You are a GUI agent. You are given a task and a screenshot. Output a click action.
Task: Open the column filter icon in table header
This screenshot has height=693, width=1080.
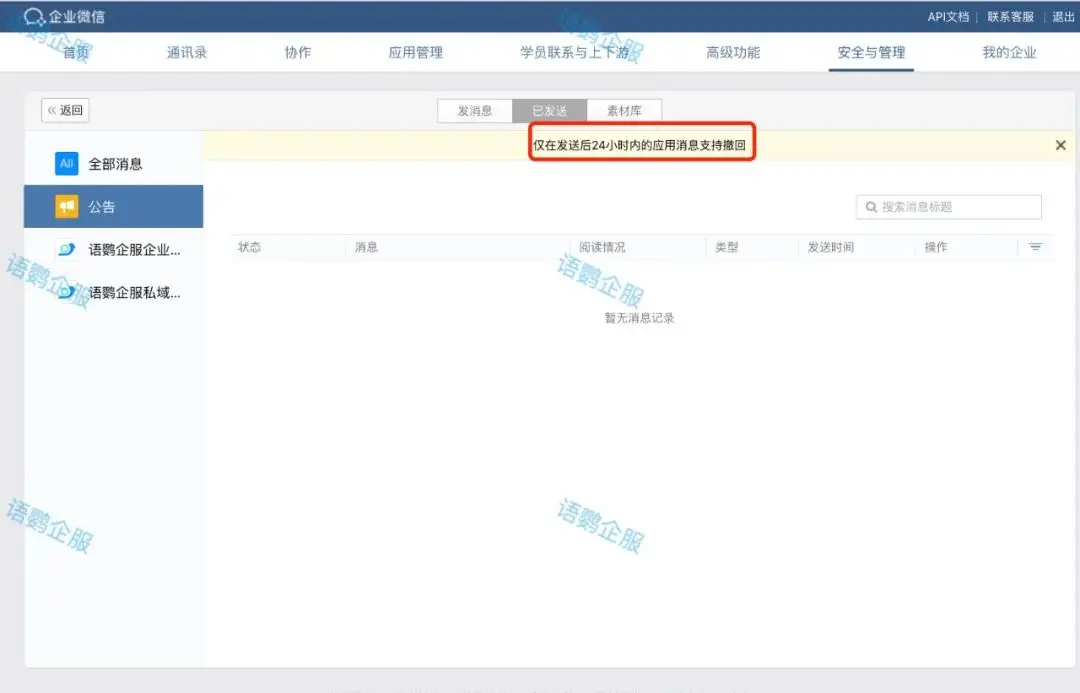click(x=1035, y=247)
